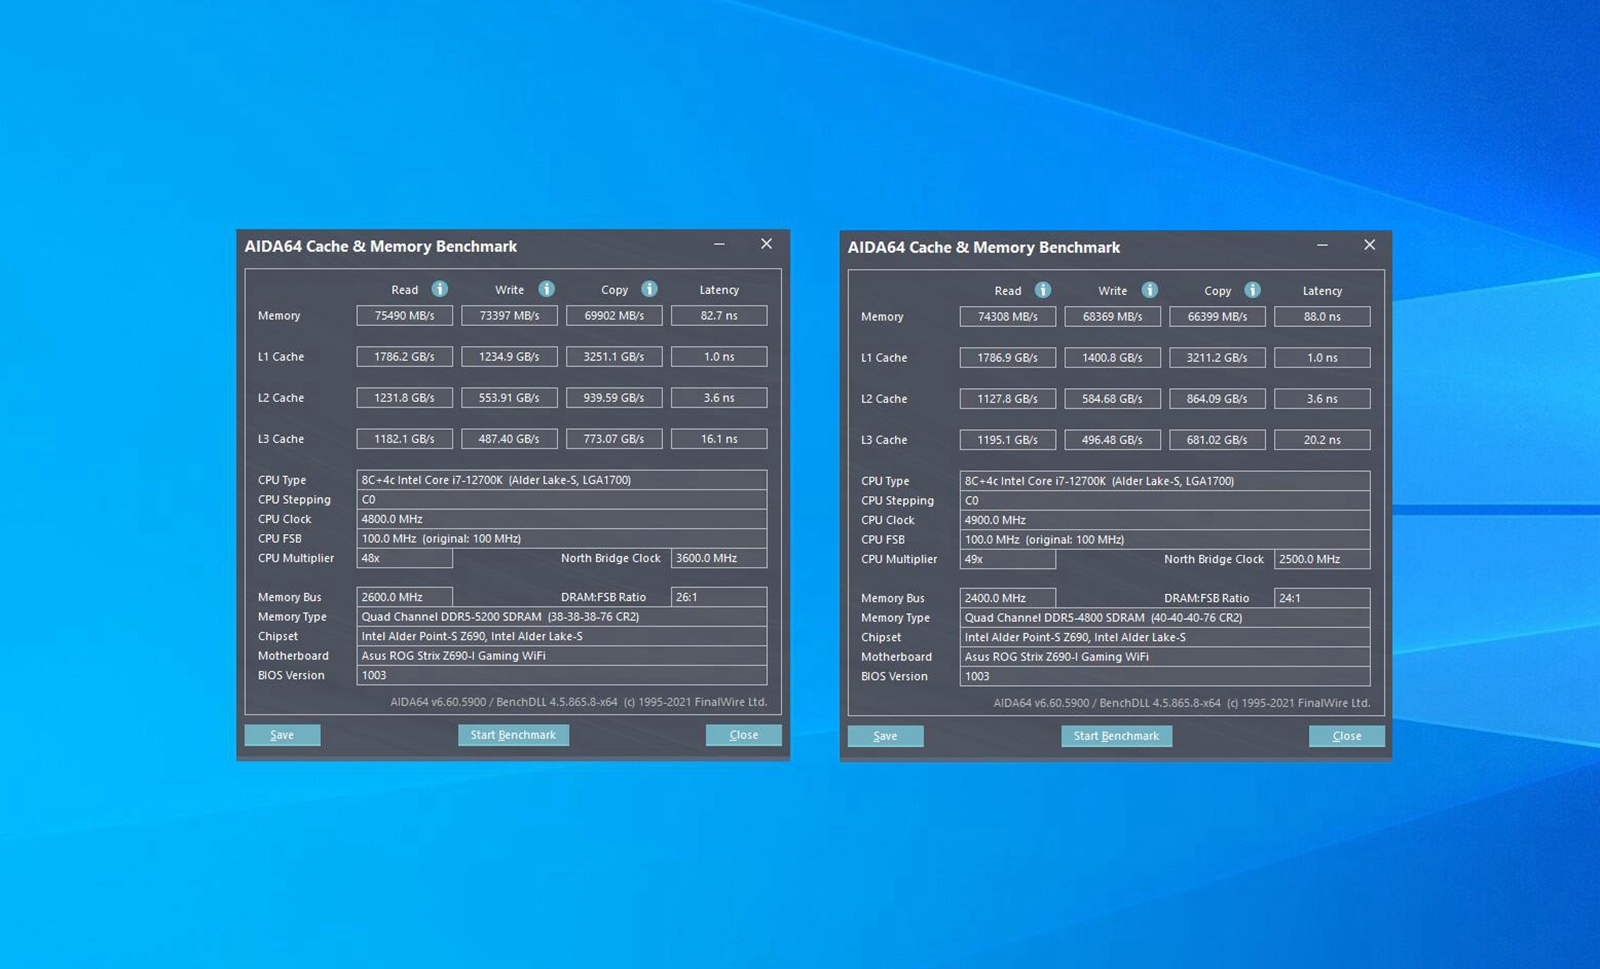Screen dimensions: 1600x969
Task: Open Write info icon in the DDR5-4800 window
Action: (x=1150, y=290)
